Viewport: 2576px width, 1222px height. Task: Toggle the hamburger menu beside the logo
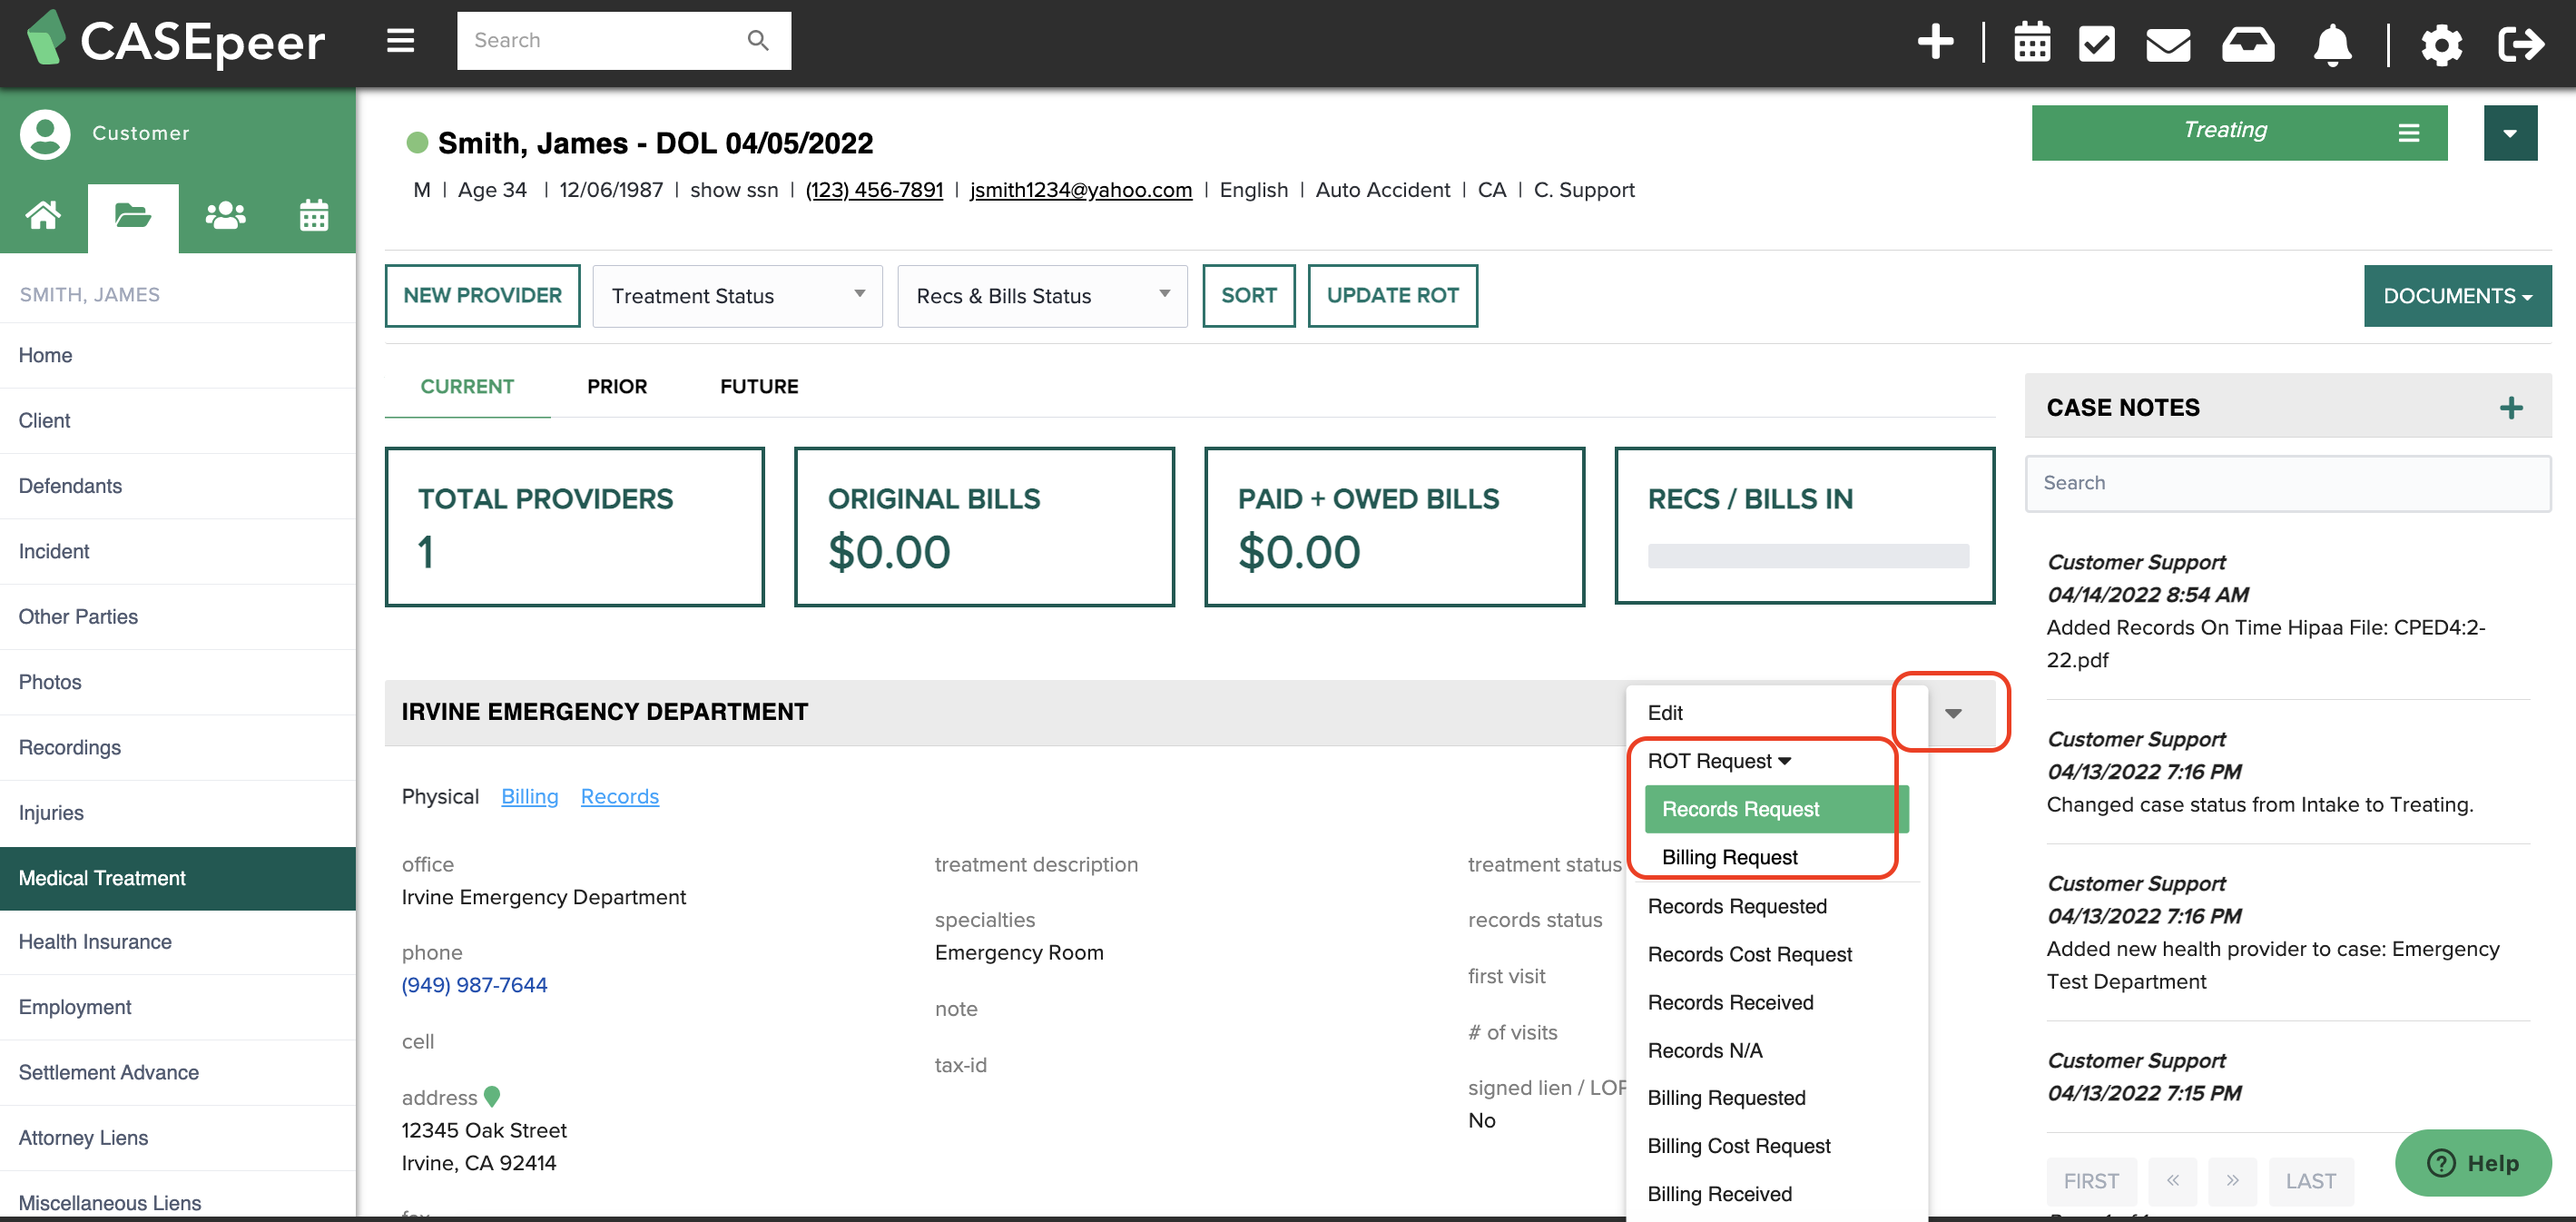point(400,41)
